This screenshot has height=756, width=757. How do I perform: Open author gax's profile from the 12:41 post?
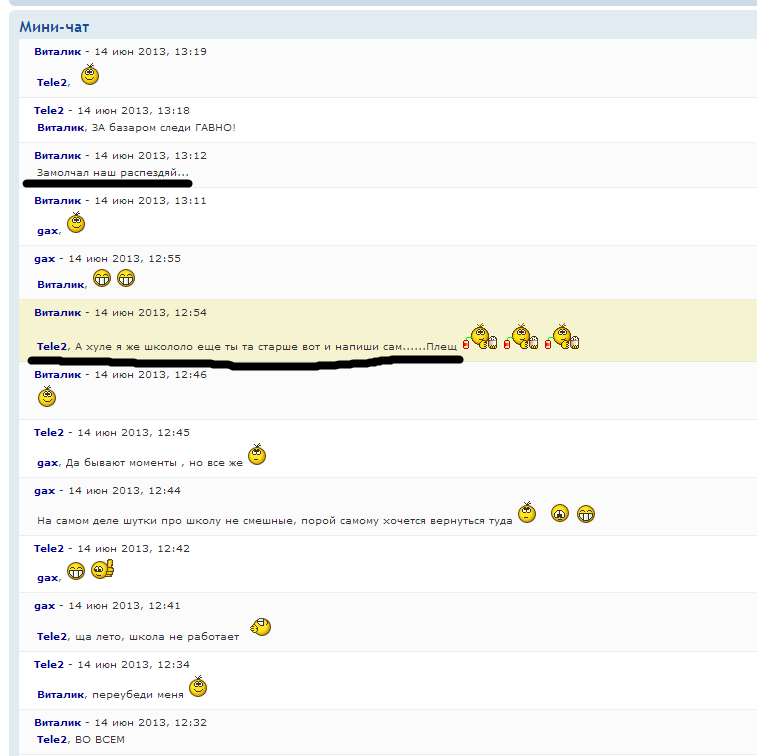pos(44,605)
